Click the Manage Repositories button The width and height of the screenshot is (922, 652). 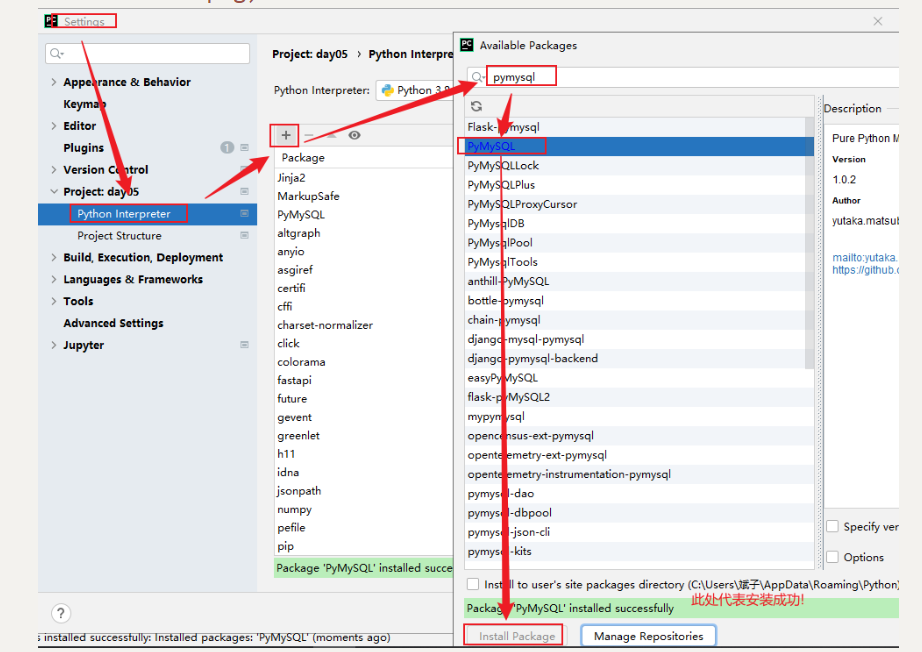[648, 636]
